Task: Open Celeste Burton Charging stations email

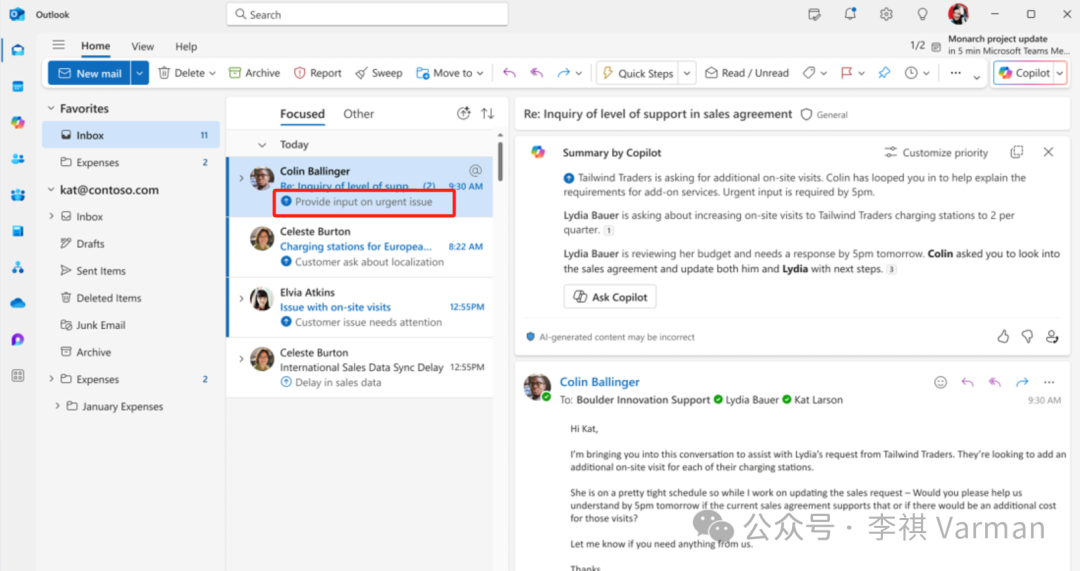Action: coord(360,247)
